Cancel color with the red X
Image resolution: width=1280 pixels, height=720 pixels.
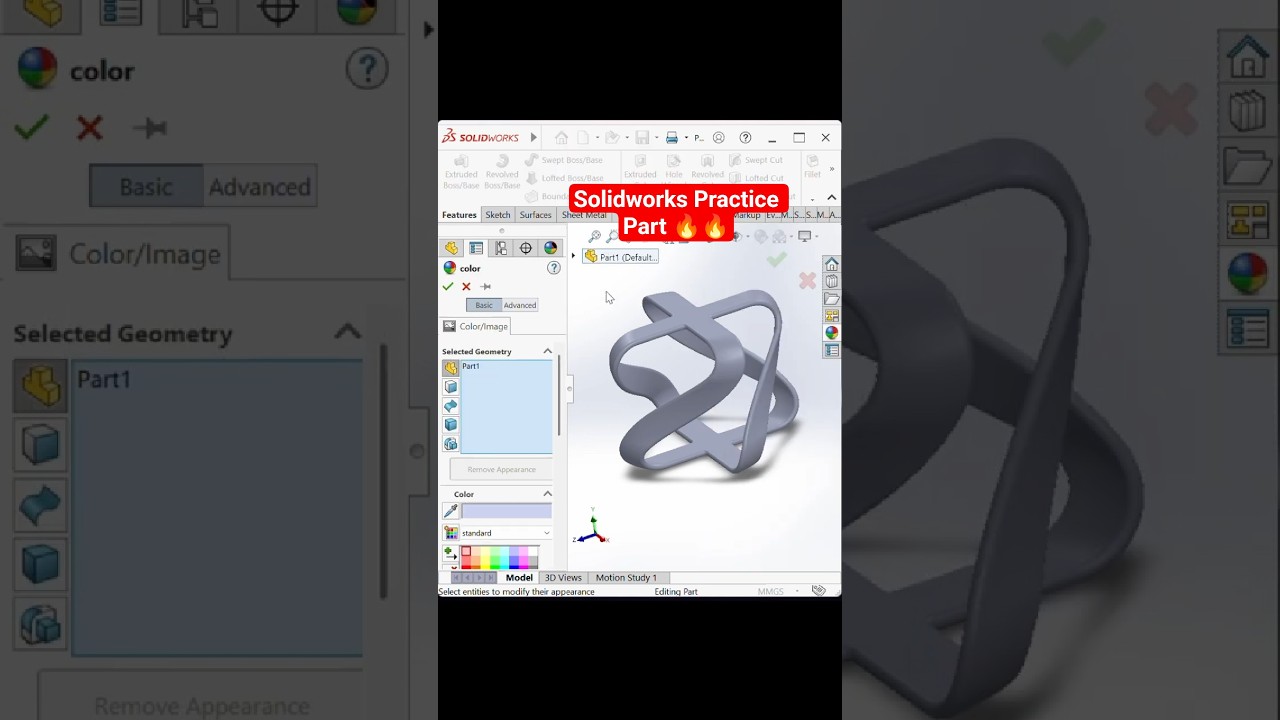pyautogui.click(x=466, y=287)
